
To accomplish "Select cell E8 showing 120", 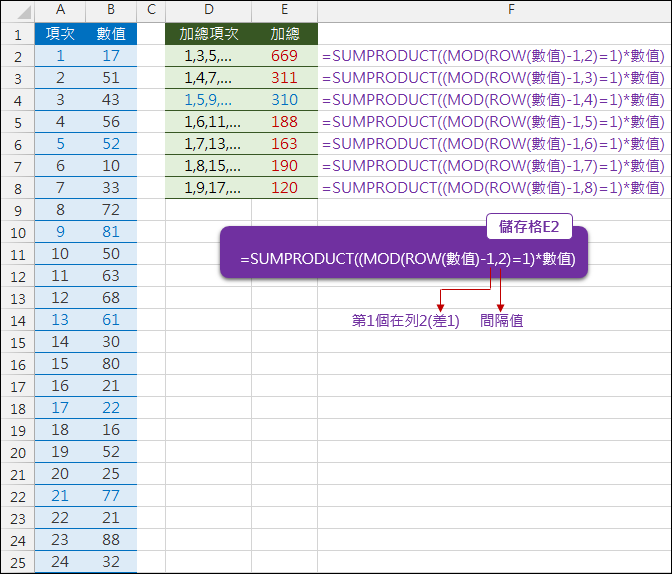I will [x=285, y=188].
